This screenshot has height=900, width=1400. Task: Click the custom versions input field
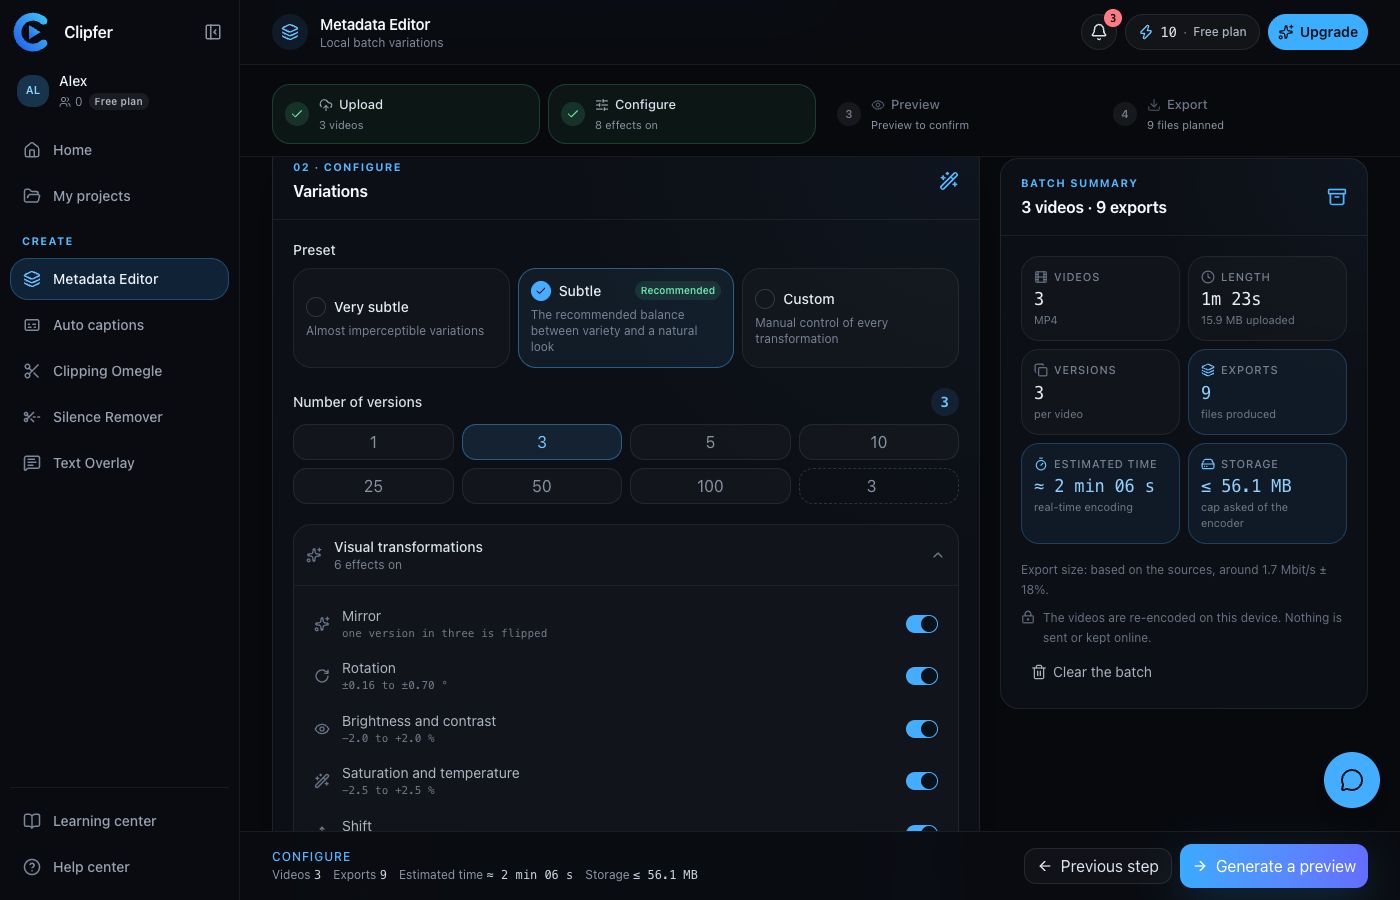pos(879,486)
